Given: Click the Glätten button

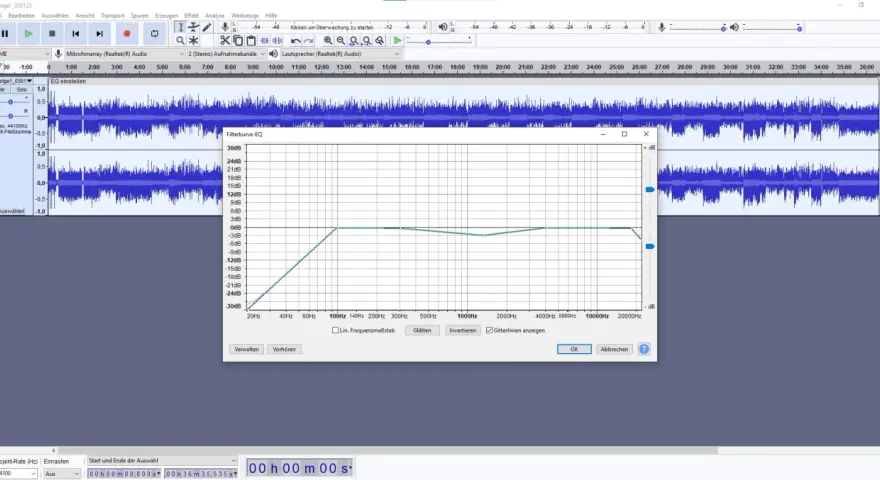Looking at the screenshot, I should coord(422,331).
